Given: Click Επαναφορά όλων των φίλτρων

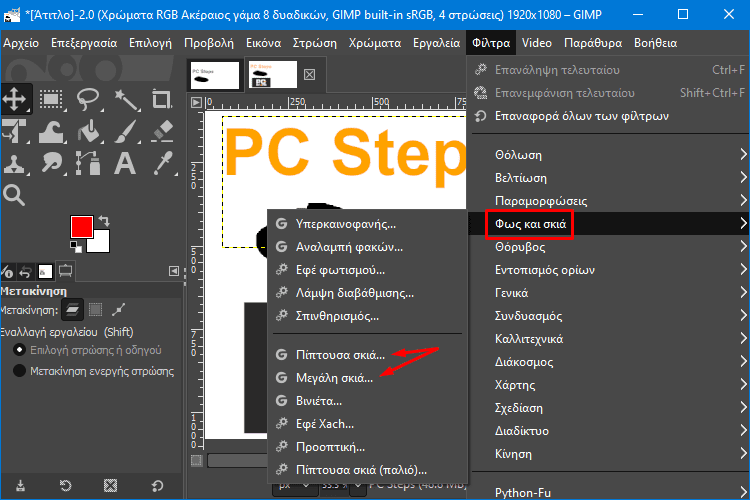Looking at the screenshot, I should click(608, 116).
